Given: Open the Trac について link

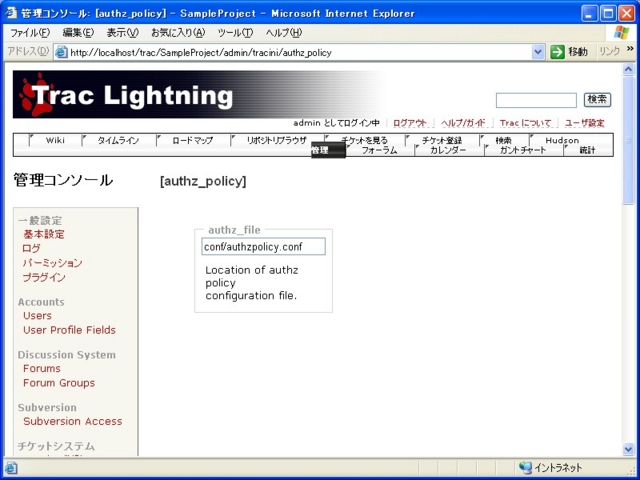Looking at the screenshot, I should tap(526, 123).
